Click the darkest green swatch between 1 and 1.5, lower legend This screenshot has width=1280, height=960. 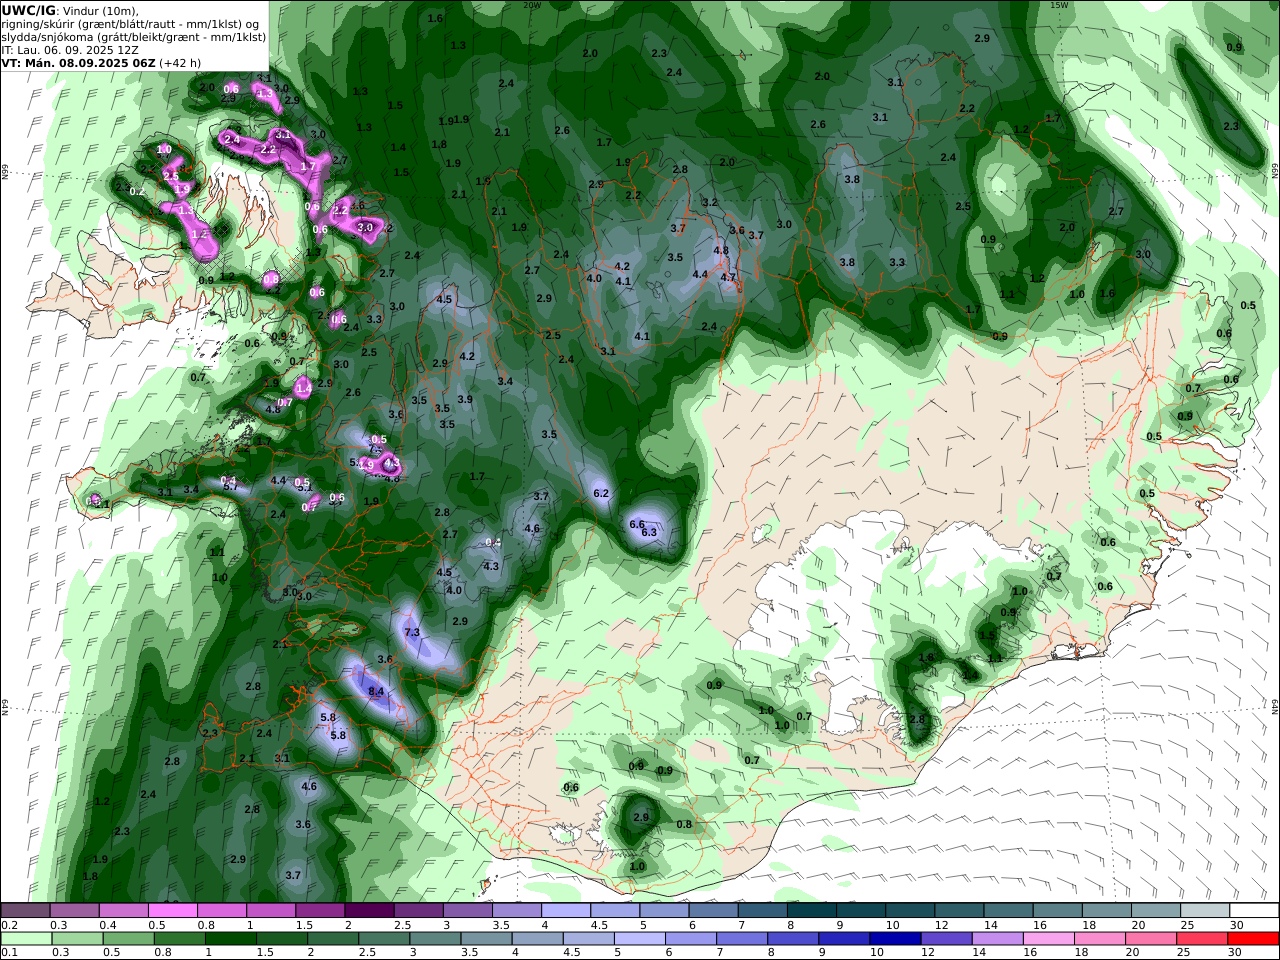pyautogui.click(x=231, y=938)
